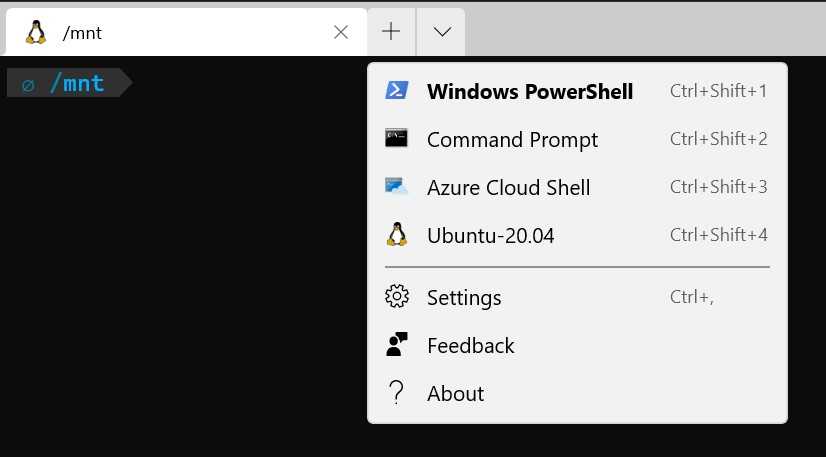
Task: Launch Windows PowerShell profile
Action: pyautogui.click(x=529, y=92)
